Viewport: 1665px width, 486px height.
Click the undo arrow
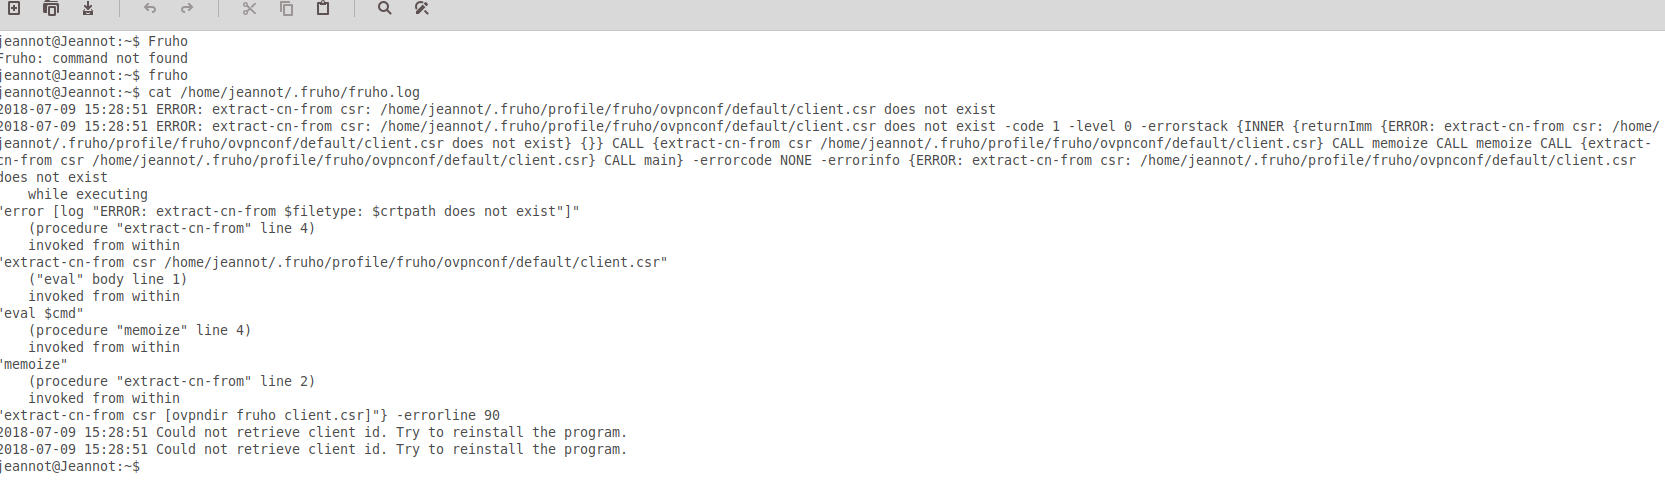click(x=150, y=8)
